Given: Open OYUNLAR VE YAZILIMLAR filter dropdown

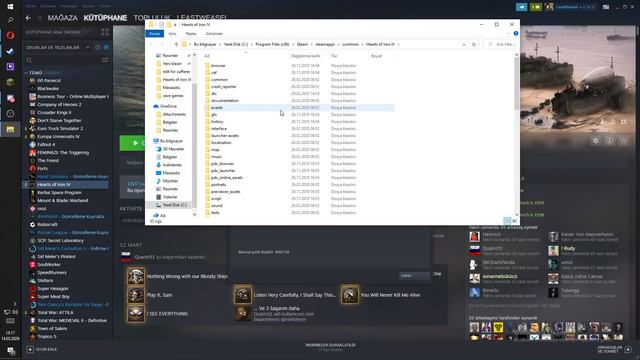Looking at the screenshot, I should 58,47.
